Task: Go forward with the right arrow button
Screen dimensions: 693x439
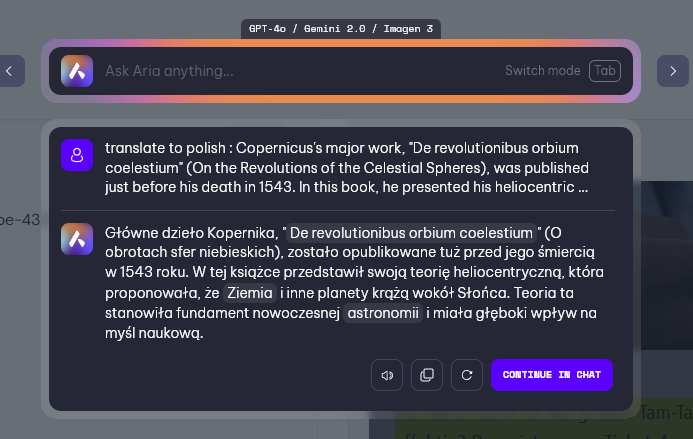Action: [672, 71]
